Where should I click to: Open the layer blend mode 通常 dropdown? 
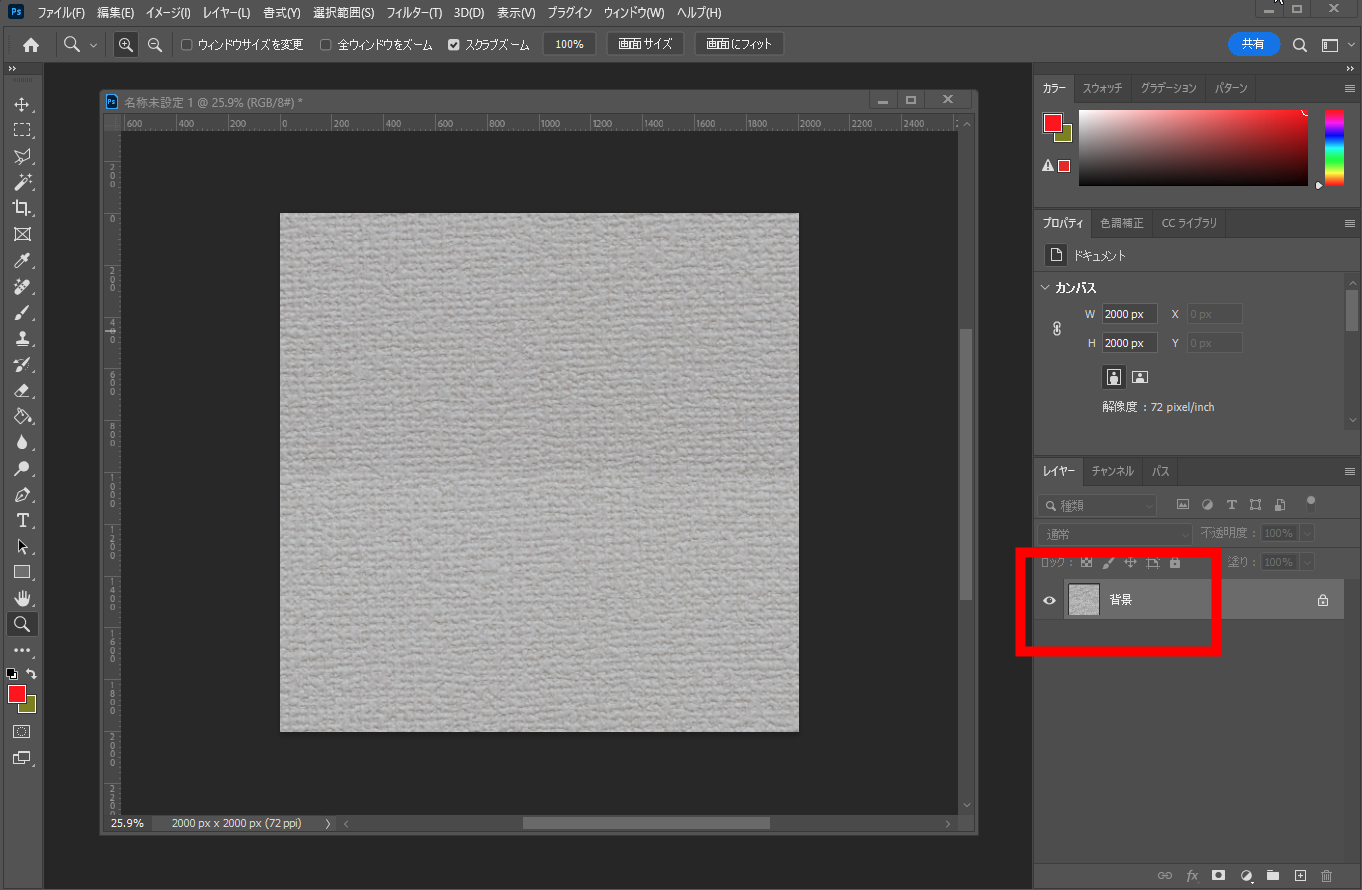[x=1114, y=534]
